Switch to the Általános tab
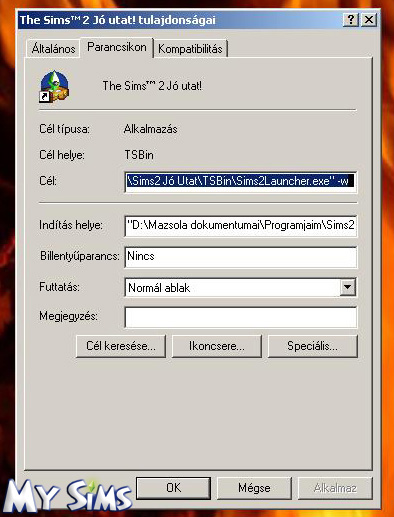 click(53, 48)
